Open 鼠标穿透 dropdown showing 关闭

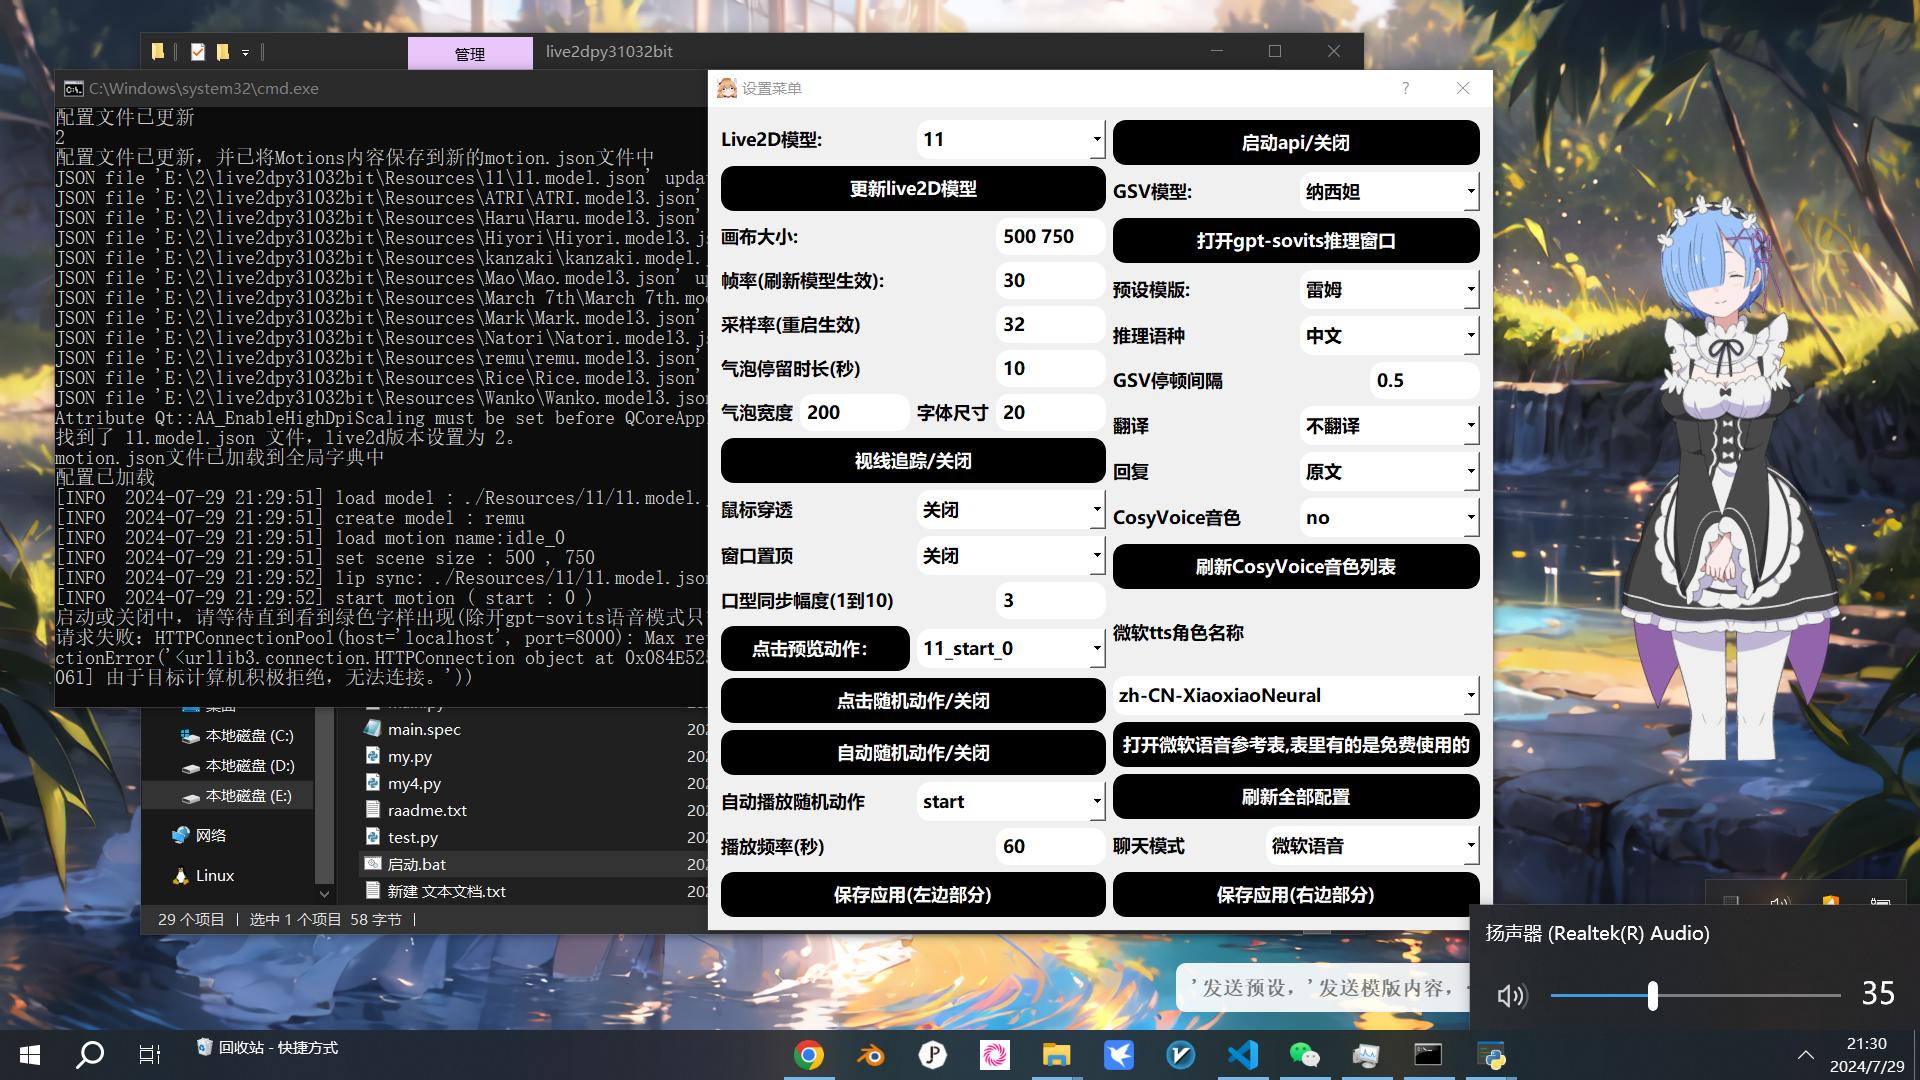click(x=1011, y=510)
